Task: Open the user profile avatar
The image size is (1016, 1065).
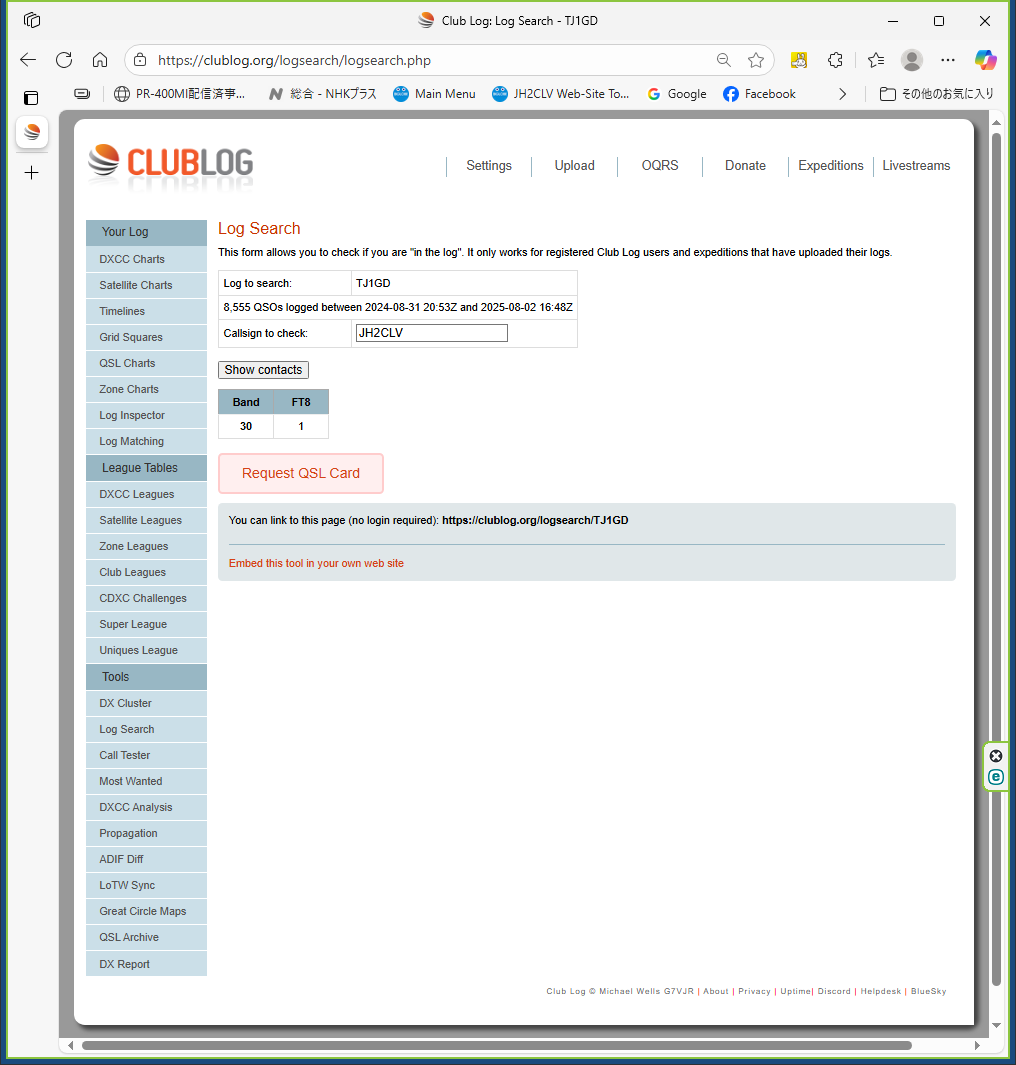Action: (x=911, y=60)
